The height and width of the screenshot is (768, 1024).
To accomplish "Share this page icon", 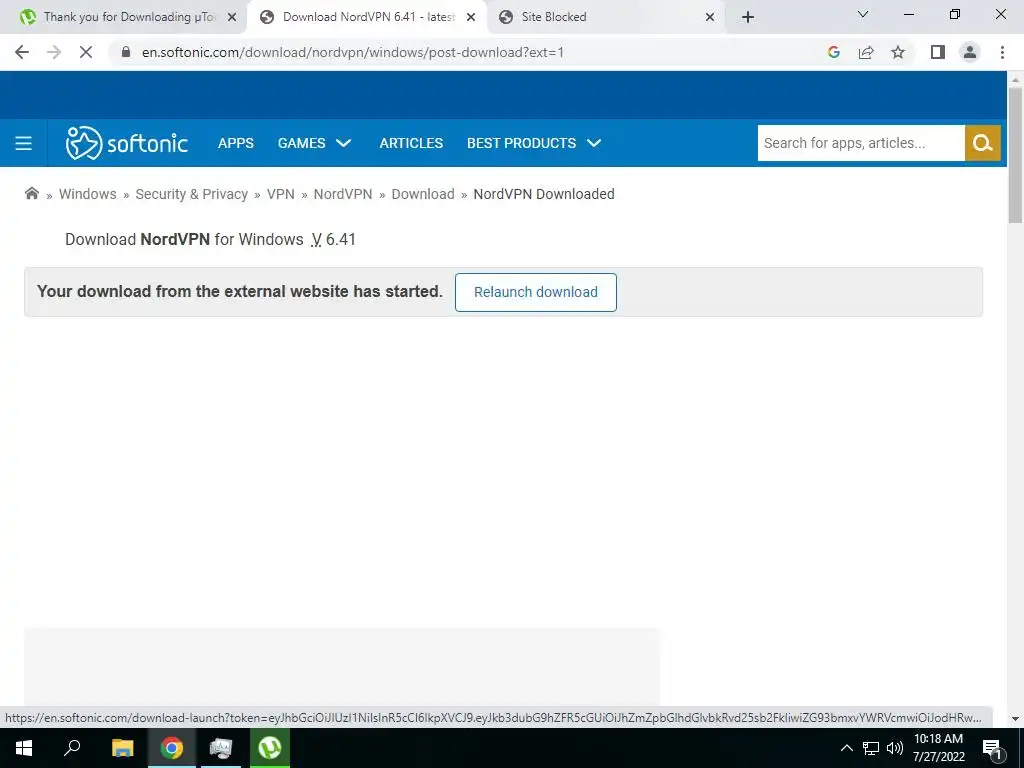I will pos(866,52).
